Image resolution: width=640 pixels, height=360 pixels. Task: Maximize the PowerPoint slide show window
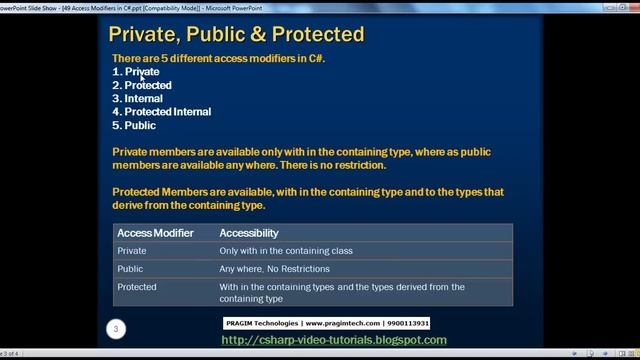(622, 7)
